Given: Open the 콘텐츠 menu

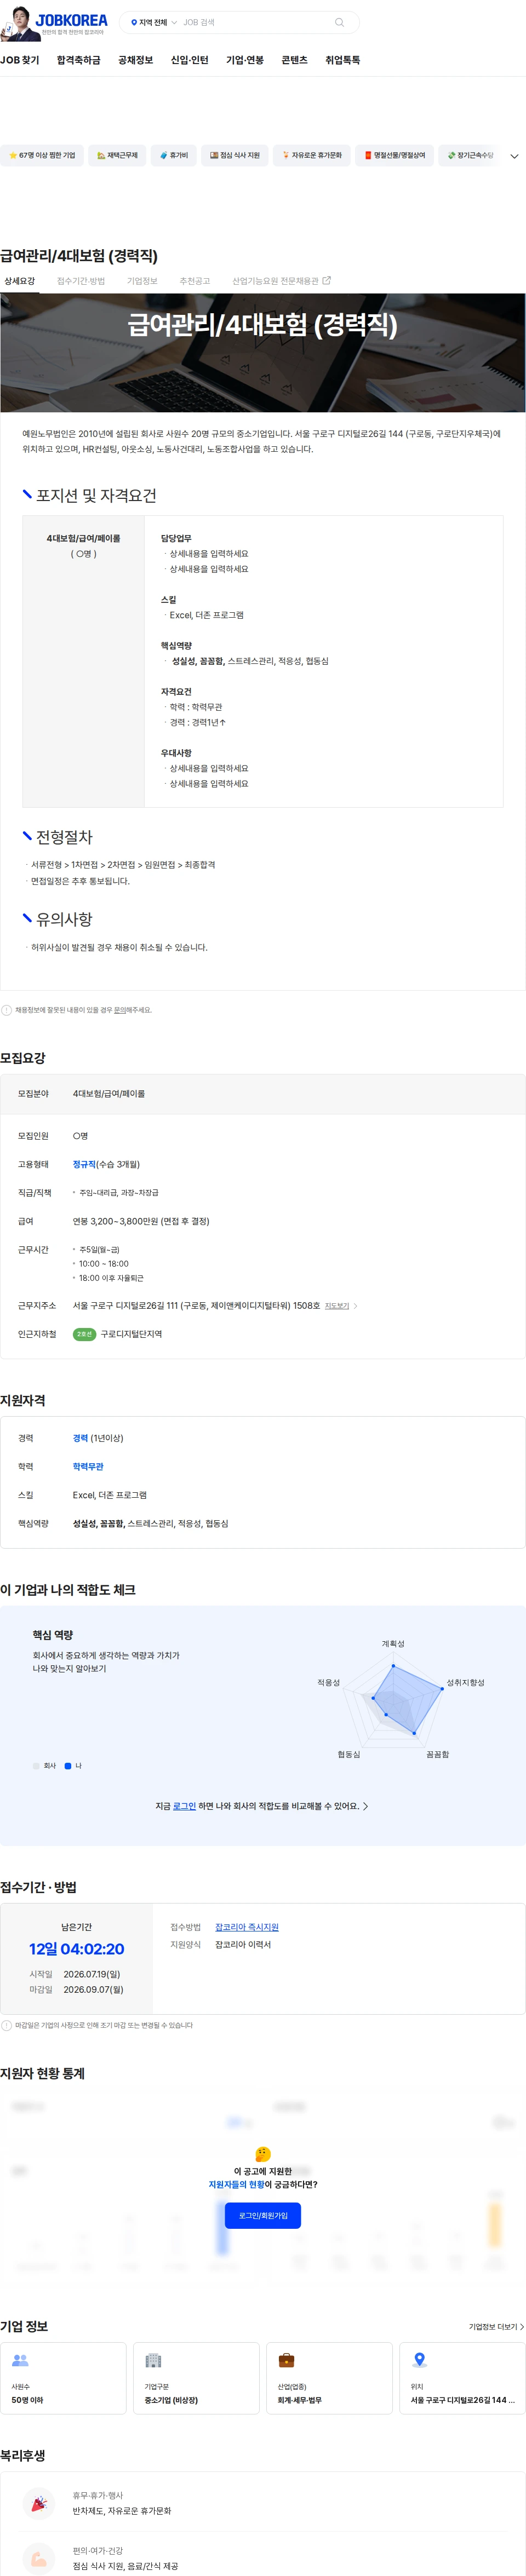Looking at the screenshot, I should click(x=294, y=60).
